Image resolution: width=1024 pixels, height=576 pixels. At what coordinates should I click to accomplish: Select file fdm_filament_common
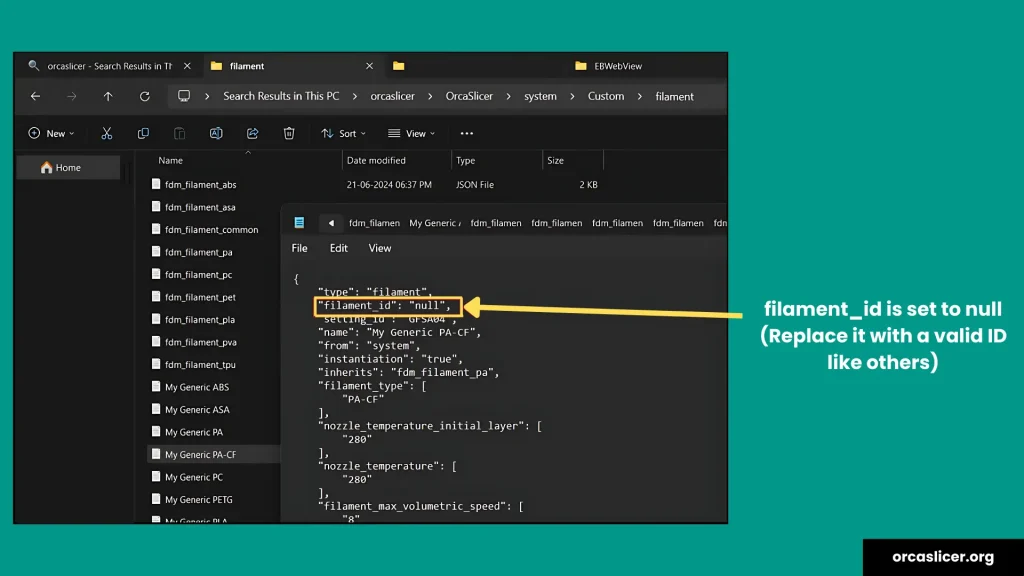211,230
